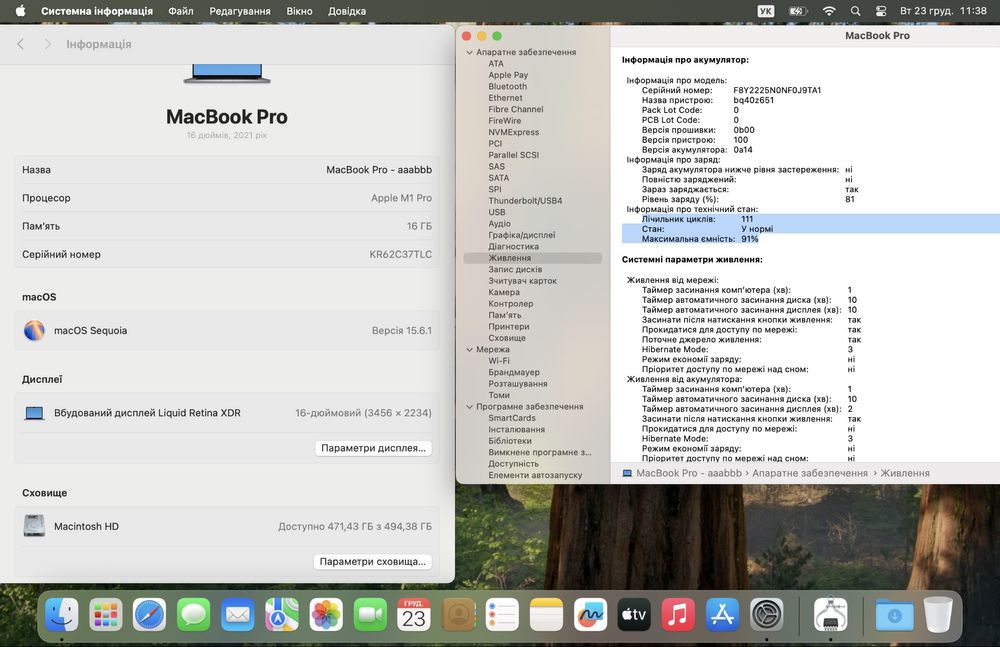This screenshot has width=1000, height=647.
Task: Click the Параметри сховища button
Action: point(372,561)
